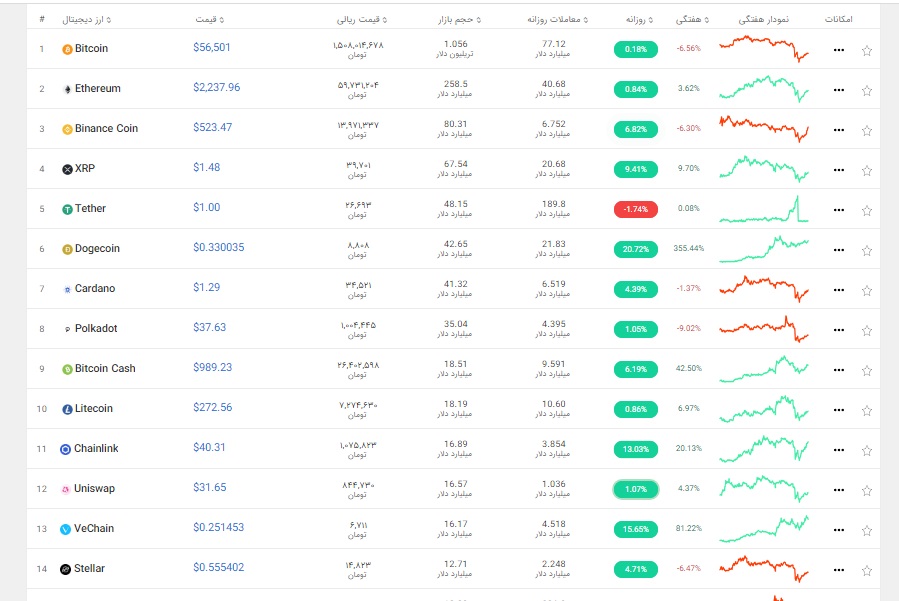The image size is (899, 601).
Task: Click the VeChain logo icon
Action: click(x=67, y=529)
